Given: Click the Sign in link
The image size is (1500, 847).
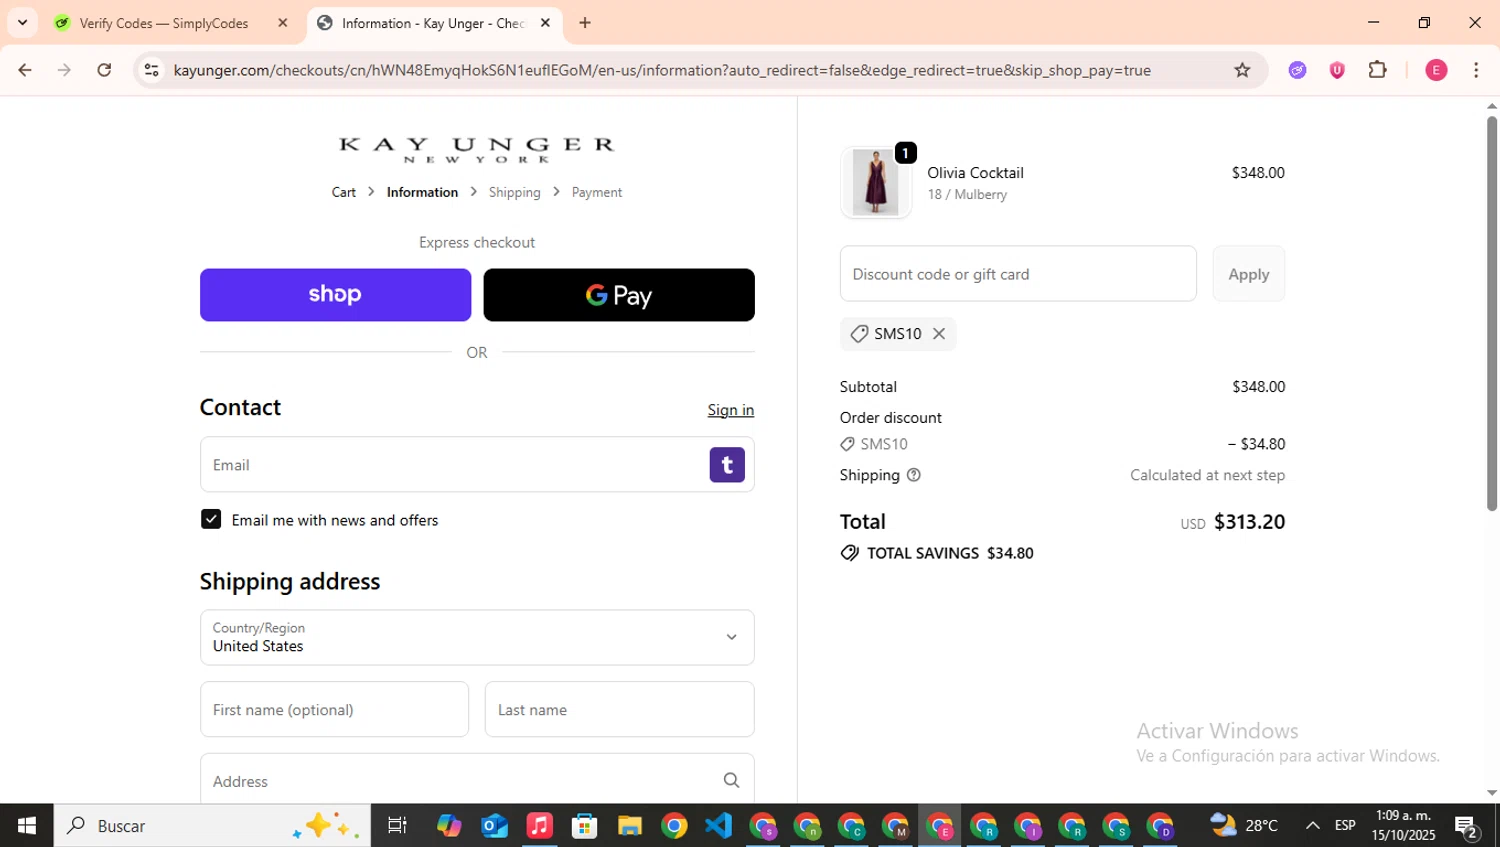Looking at the screenshot, I should click(731, 410).
